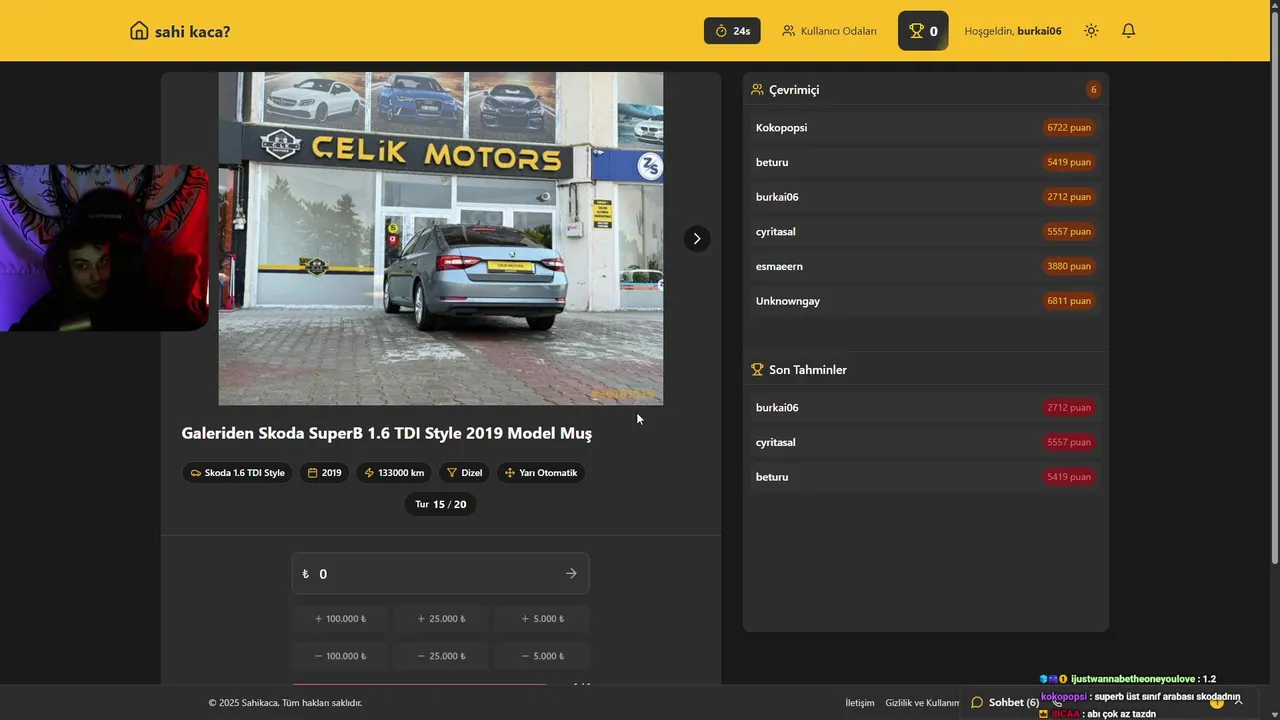This screenshot has height=720, width=1280.
Task: Select cyritasal in the Çevrimiçi online list
Action: click(x=925, y=231)
